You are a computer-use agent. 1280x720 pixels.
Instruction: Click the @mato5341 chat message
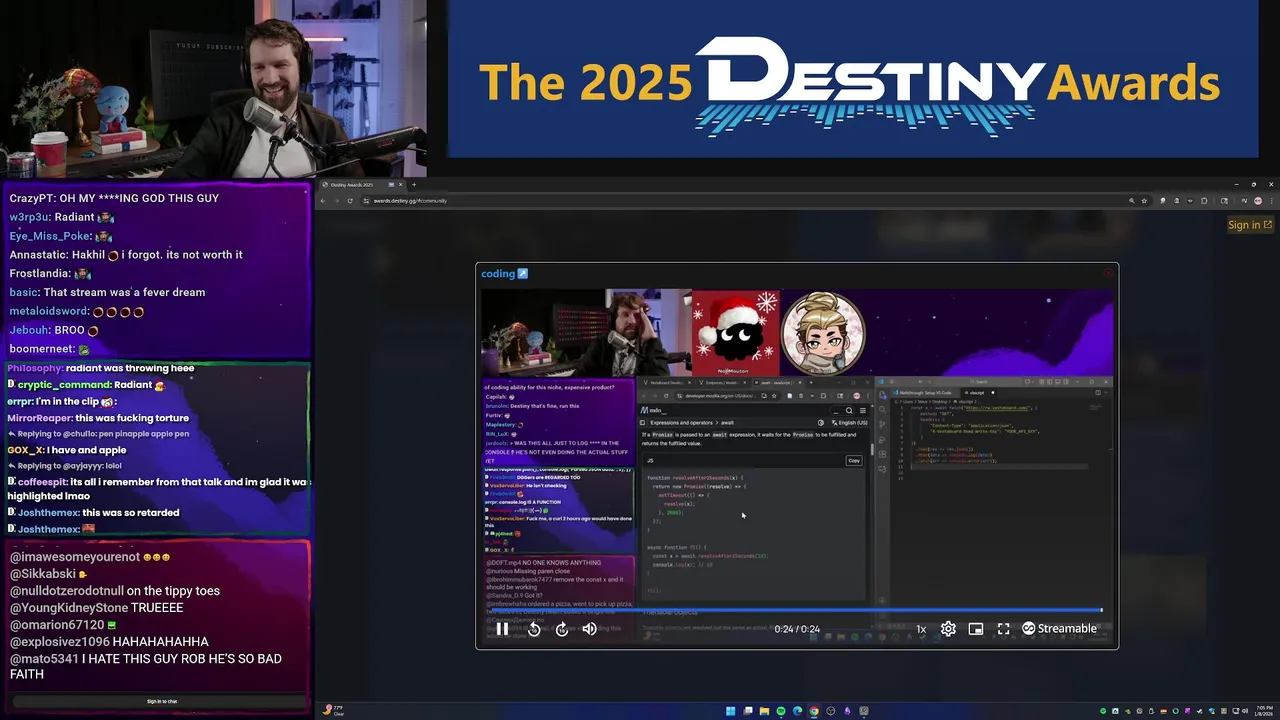click(146, 666)
